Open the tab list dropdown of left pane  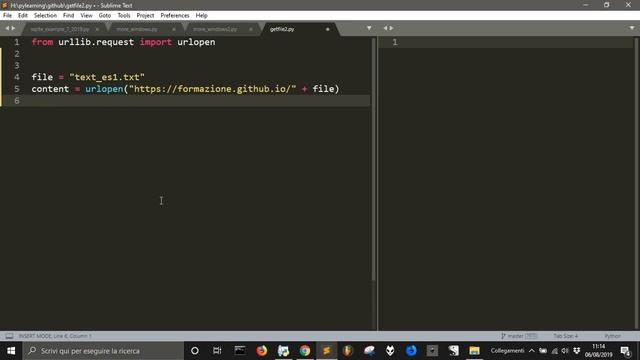[369, 28]
